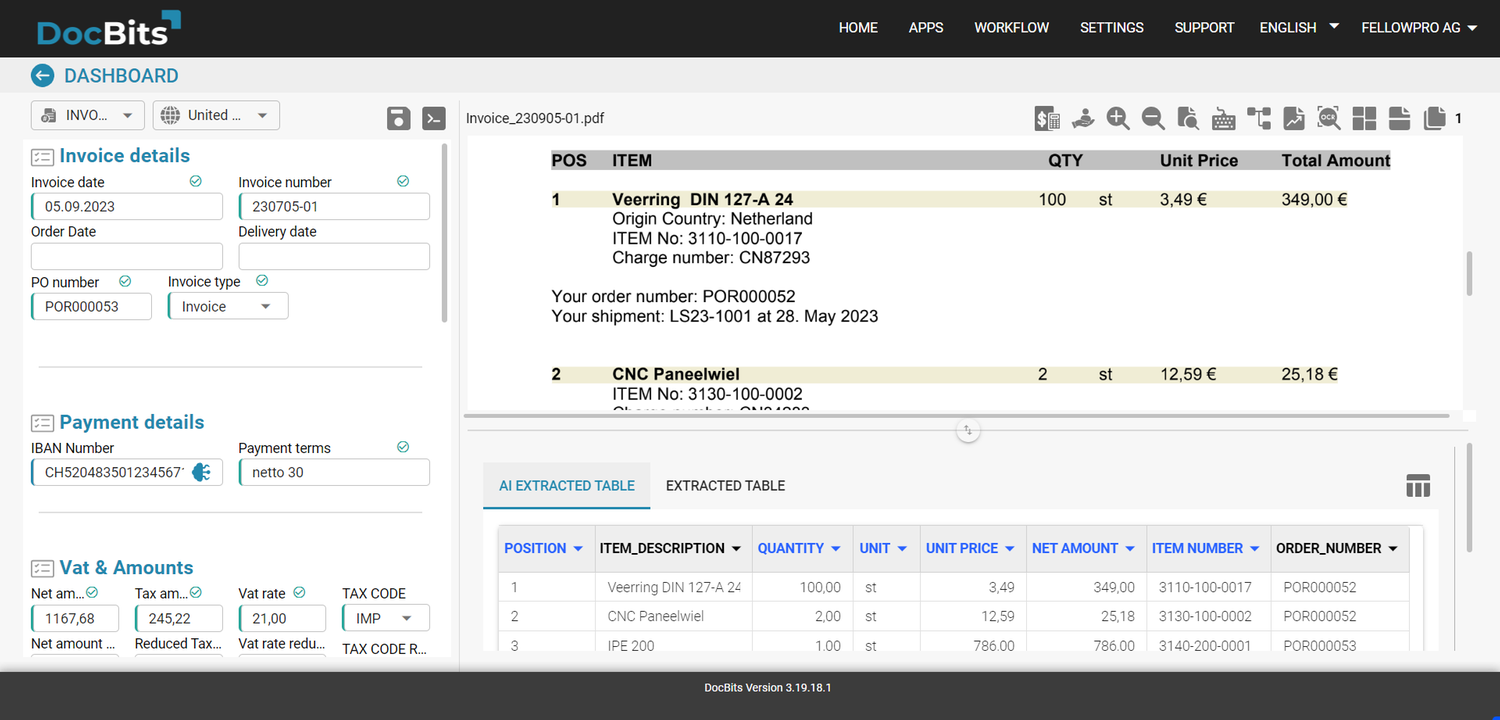Toggle the validation checkmark next to Invoice date
This screenshot has height=720, width=1500.
(195, 181)
